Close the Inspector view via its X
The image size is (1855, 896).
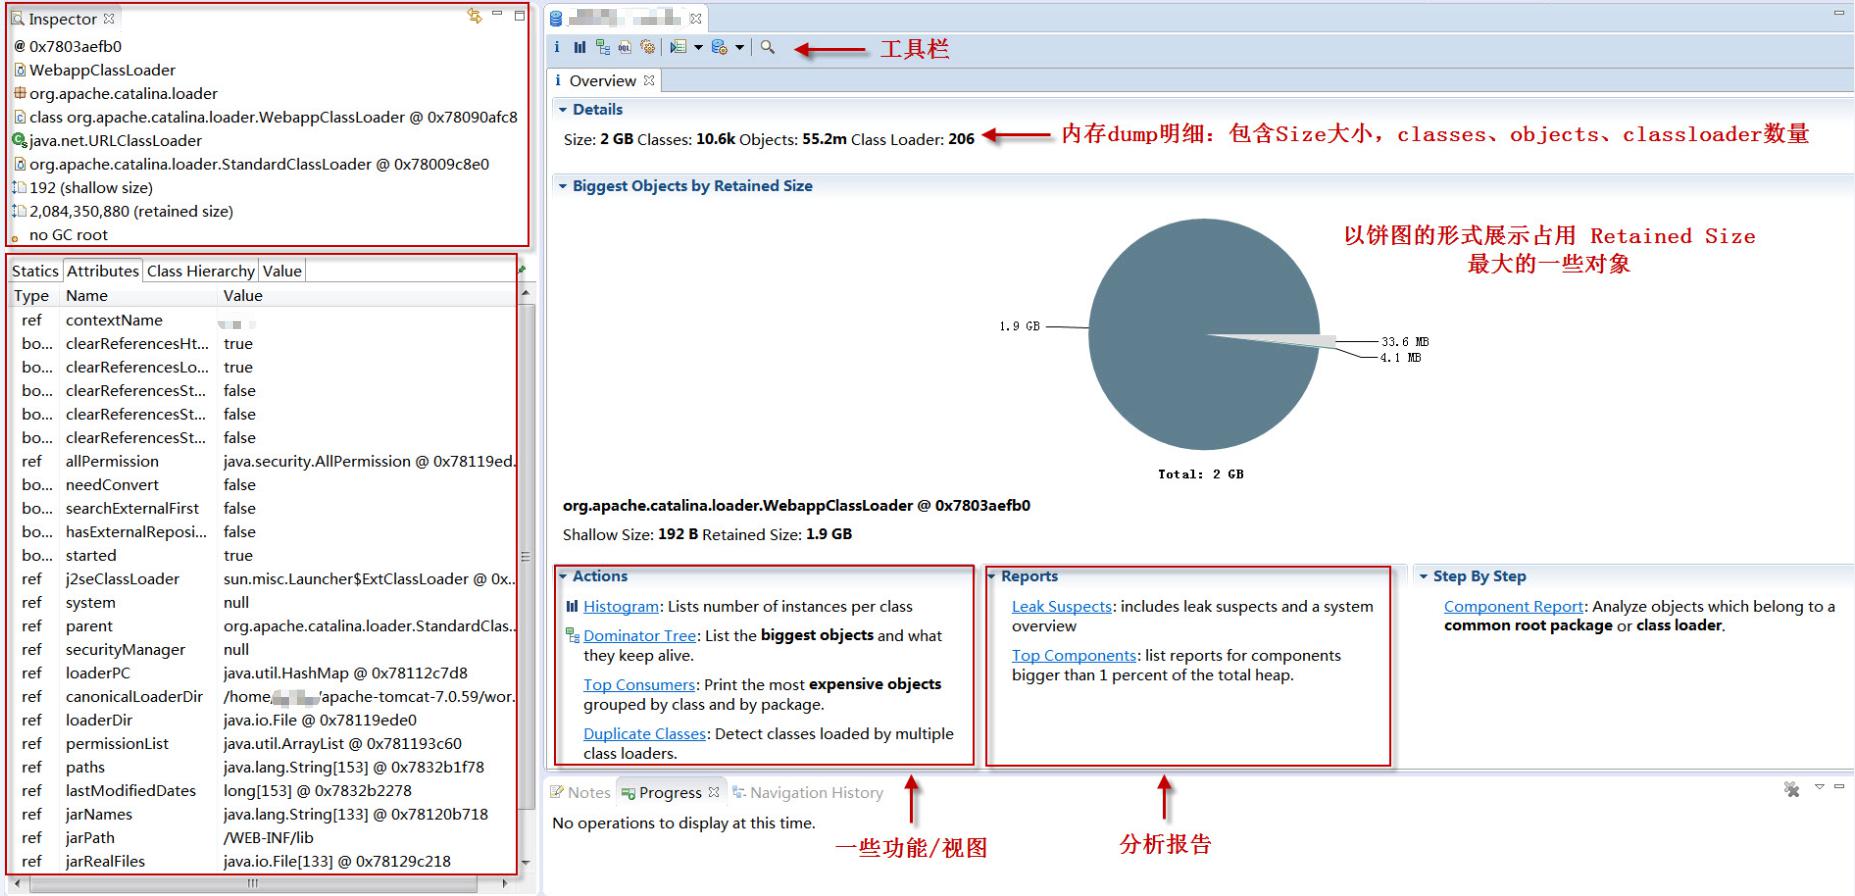pos(109,18)
